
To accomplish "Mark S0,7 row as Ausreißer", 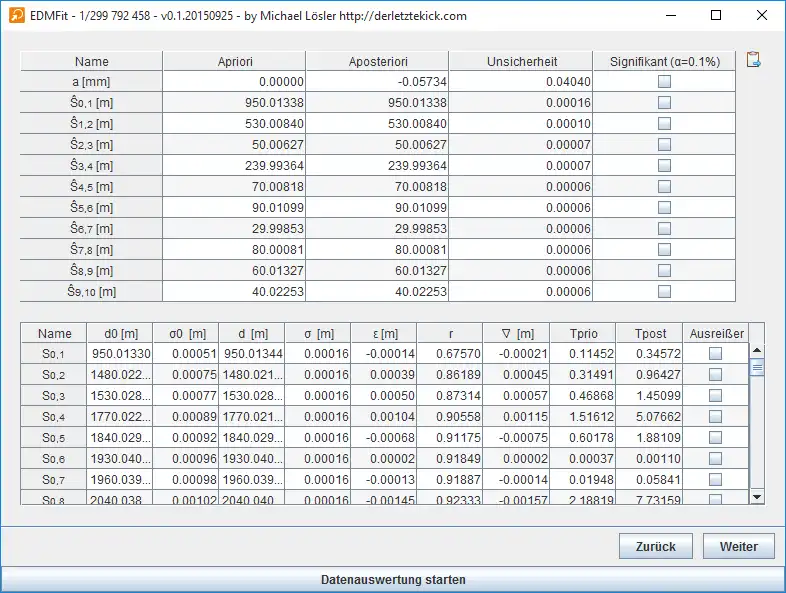I will click(715, 480).
